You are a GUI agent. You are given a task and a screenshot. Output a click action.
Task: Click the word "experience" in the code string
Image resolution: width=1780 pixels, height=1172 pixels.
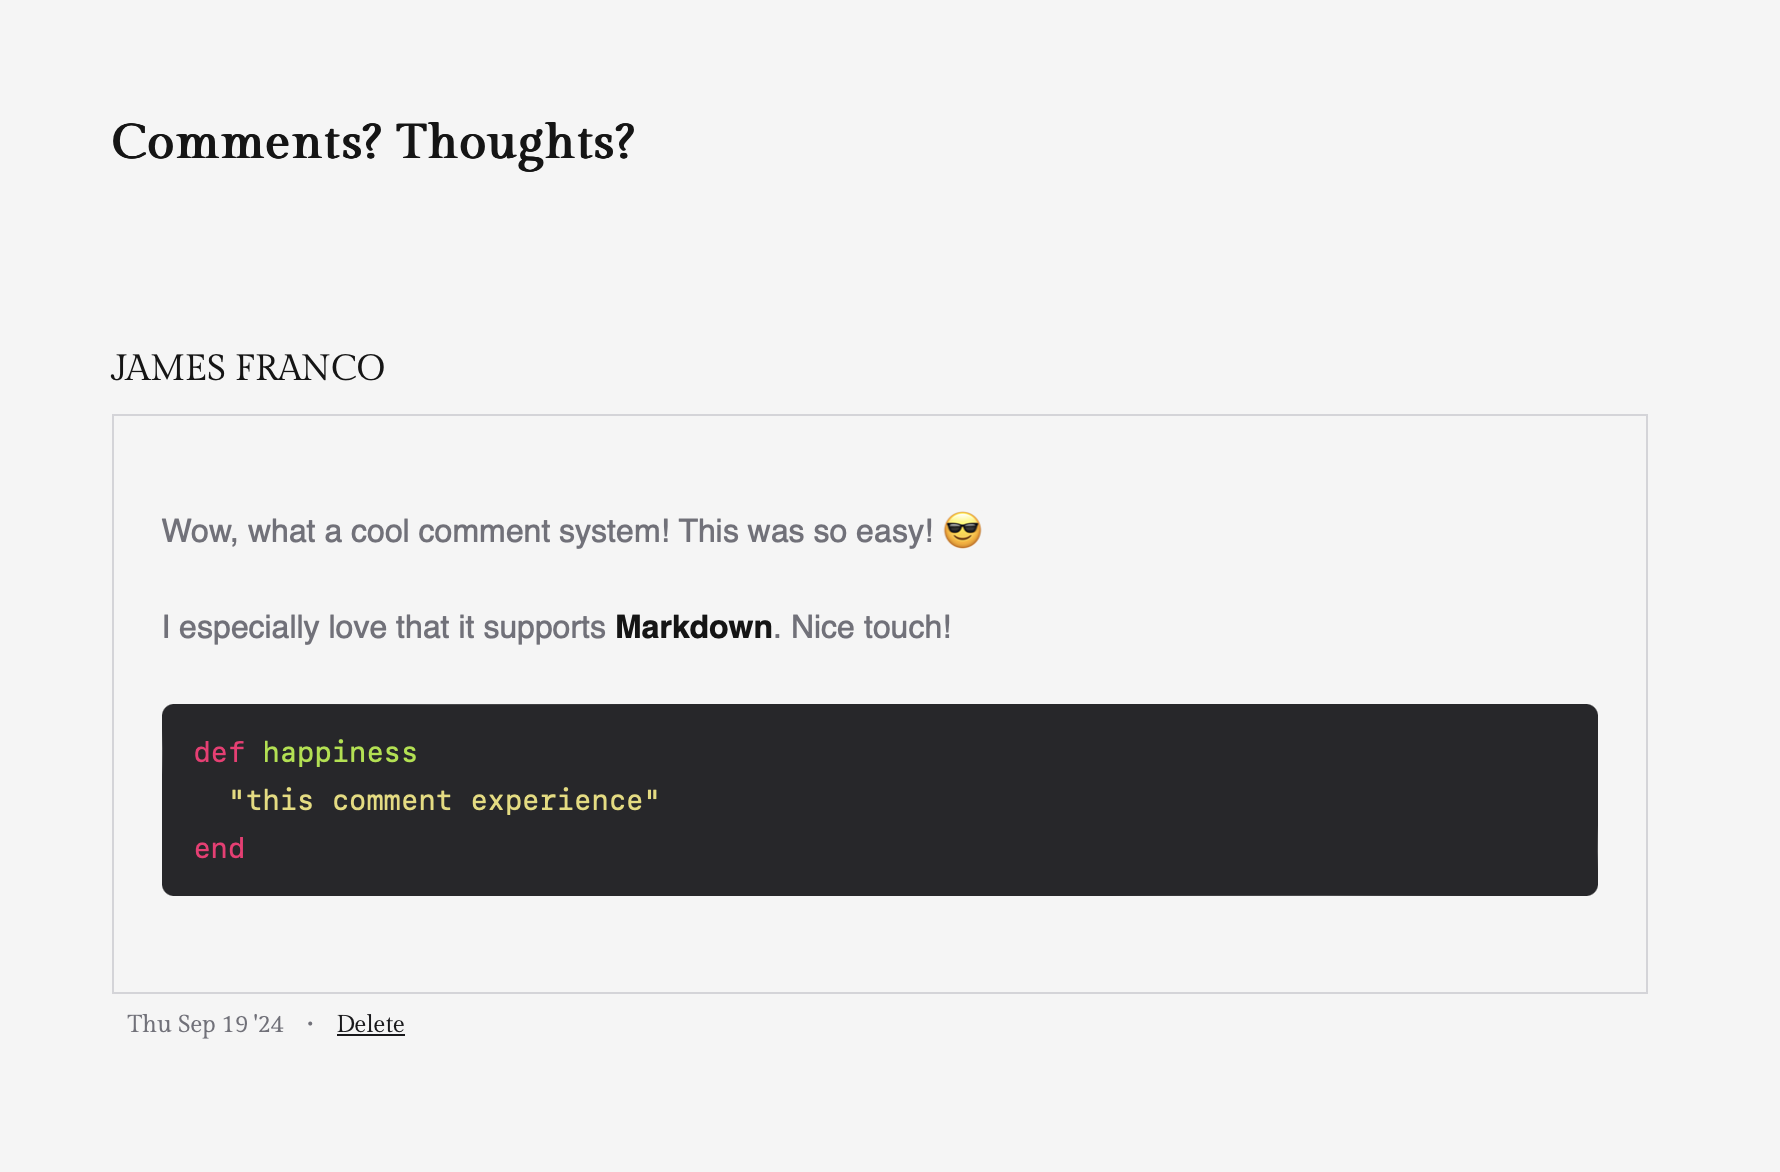click(557, 800)
